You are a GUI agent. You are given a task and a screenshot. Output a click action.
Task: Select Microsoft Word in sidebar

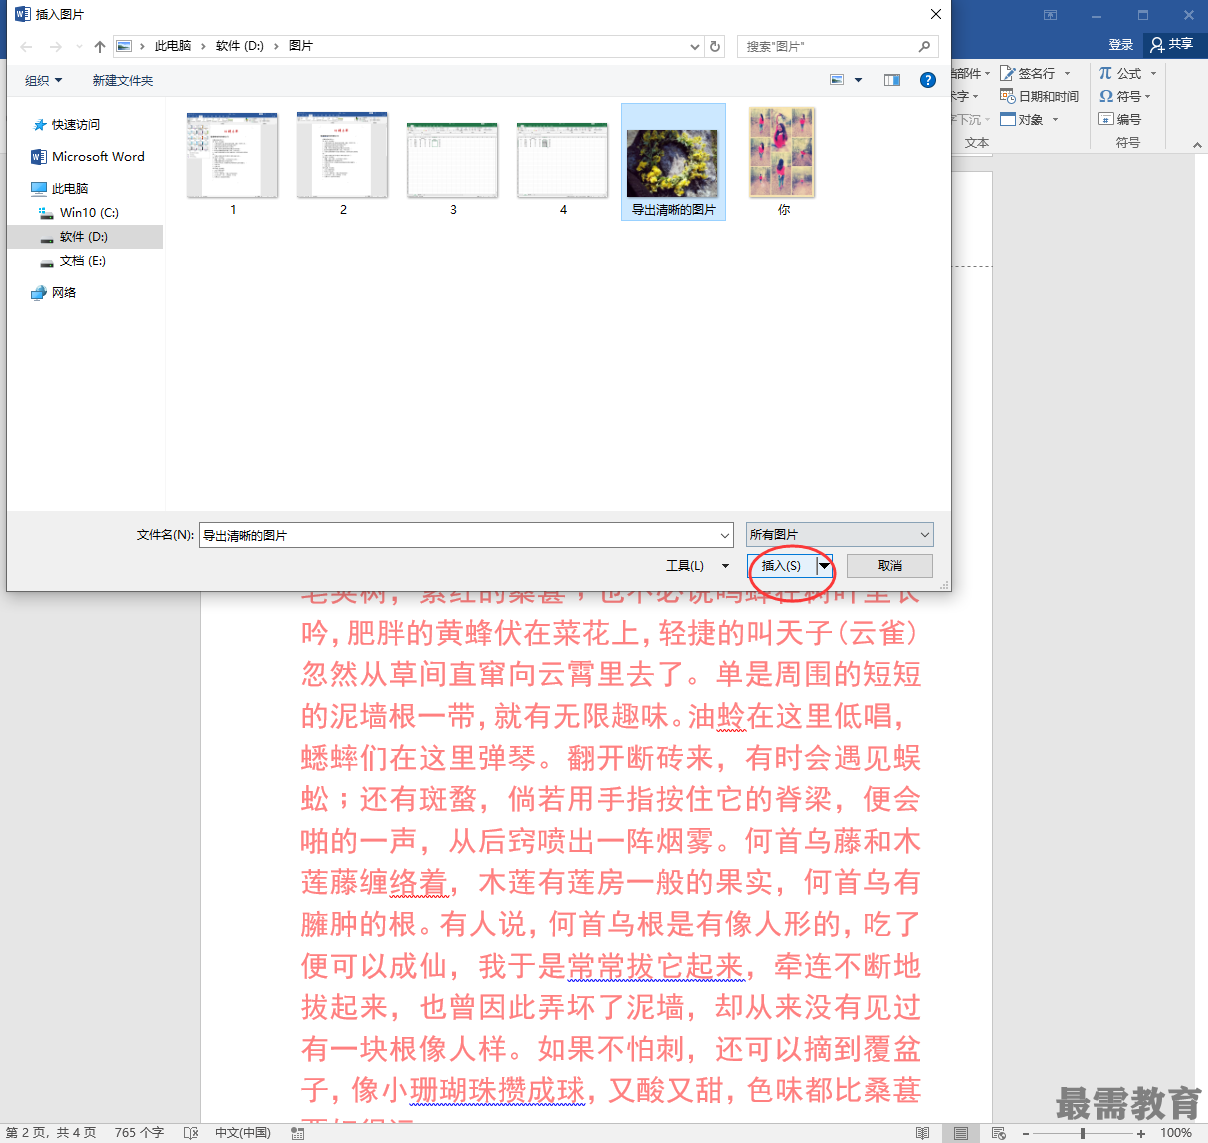click(88, 157)
